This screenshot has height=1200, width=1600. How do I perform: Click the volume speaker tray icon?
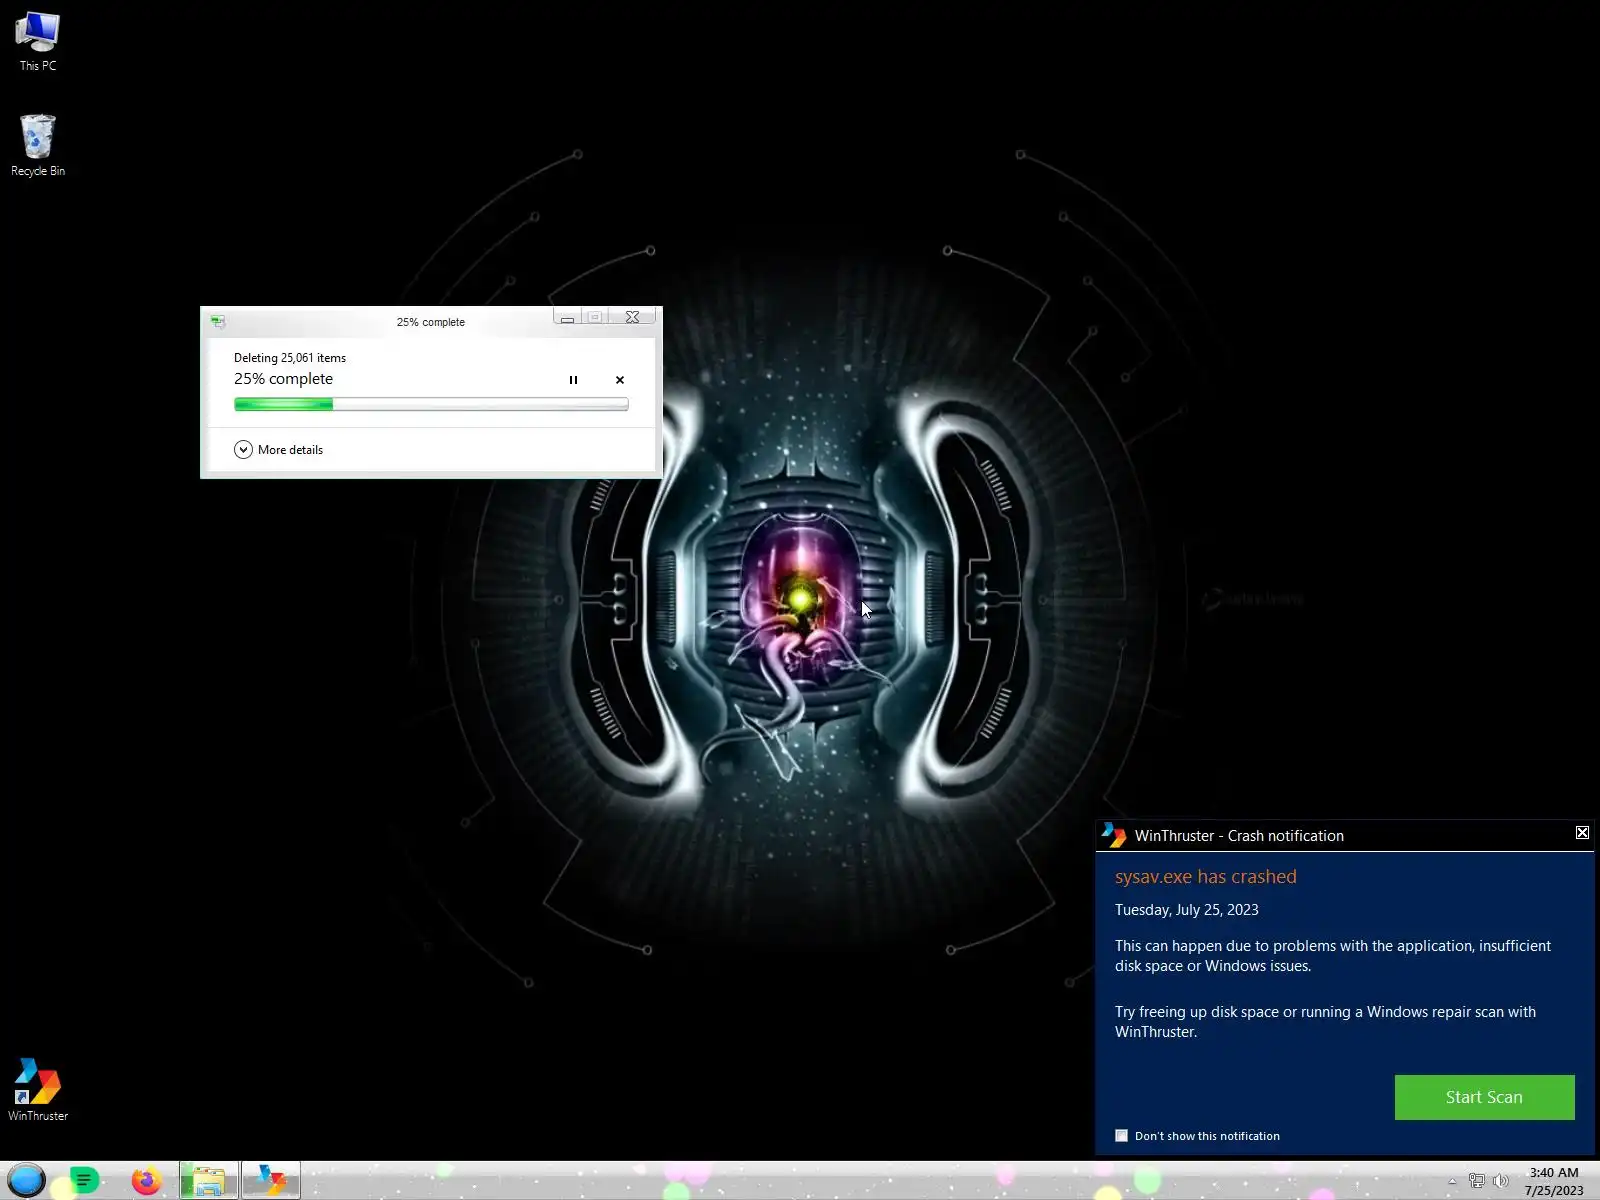point(1500,1181)
